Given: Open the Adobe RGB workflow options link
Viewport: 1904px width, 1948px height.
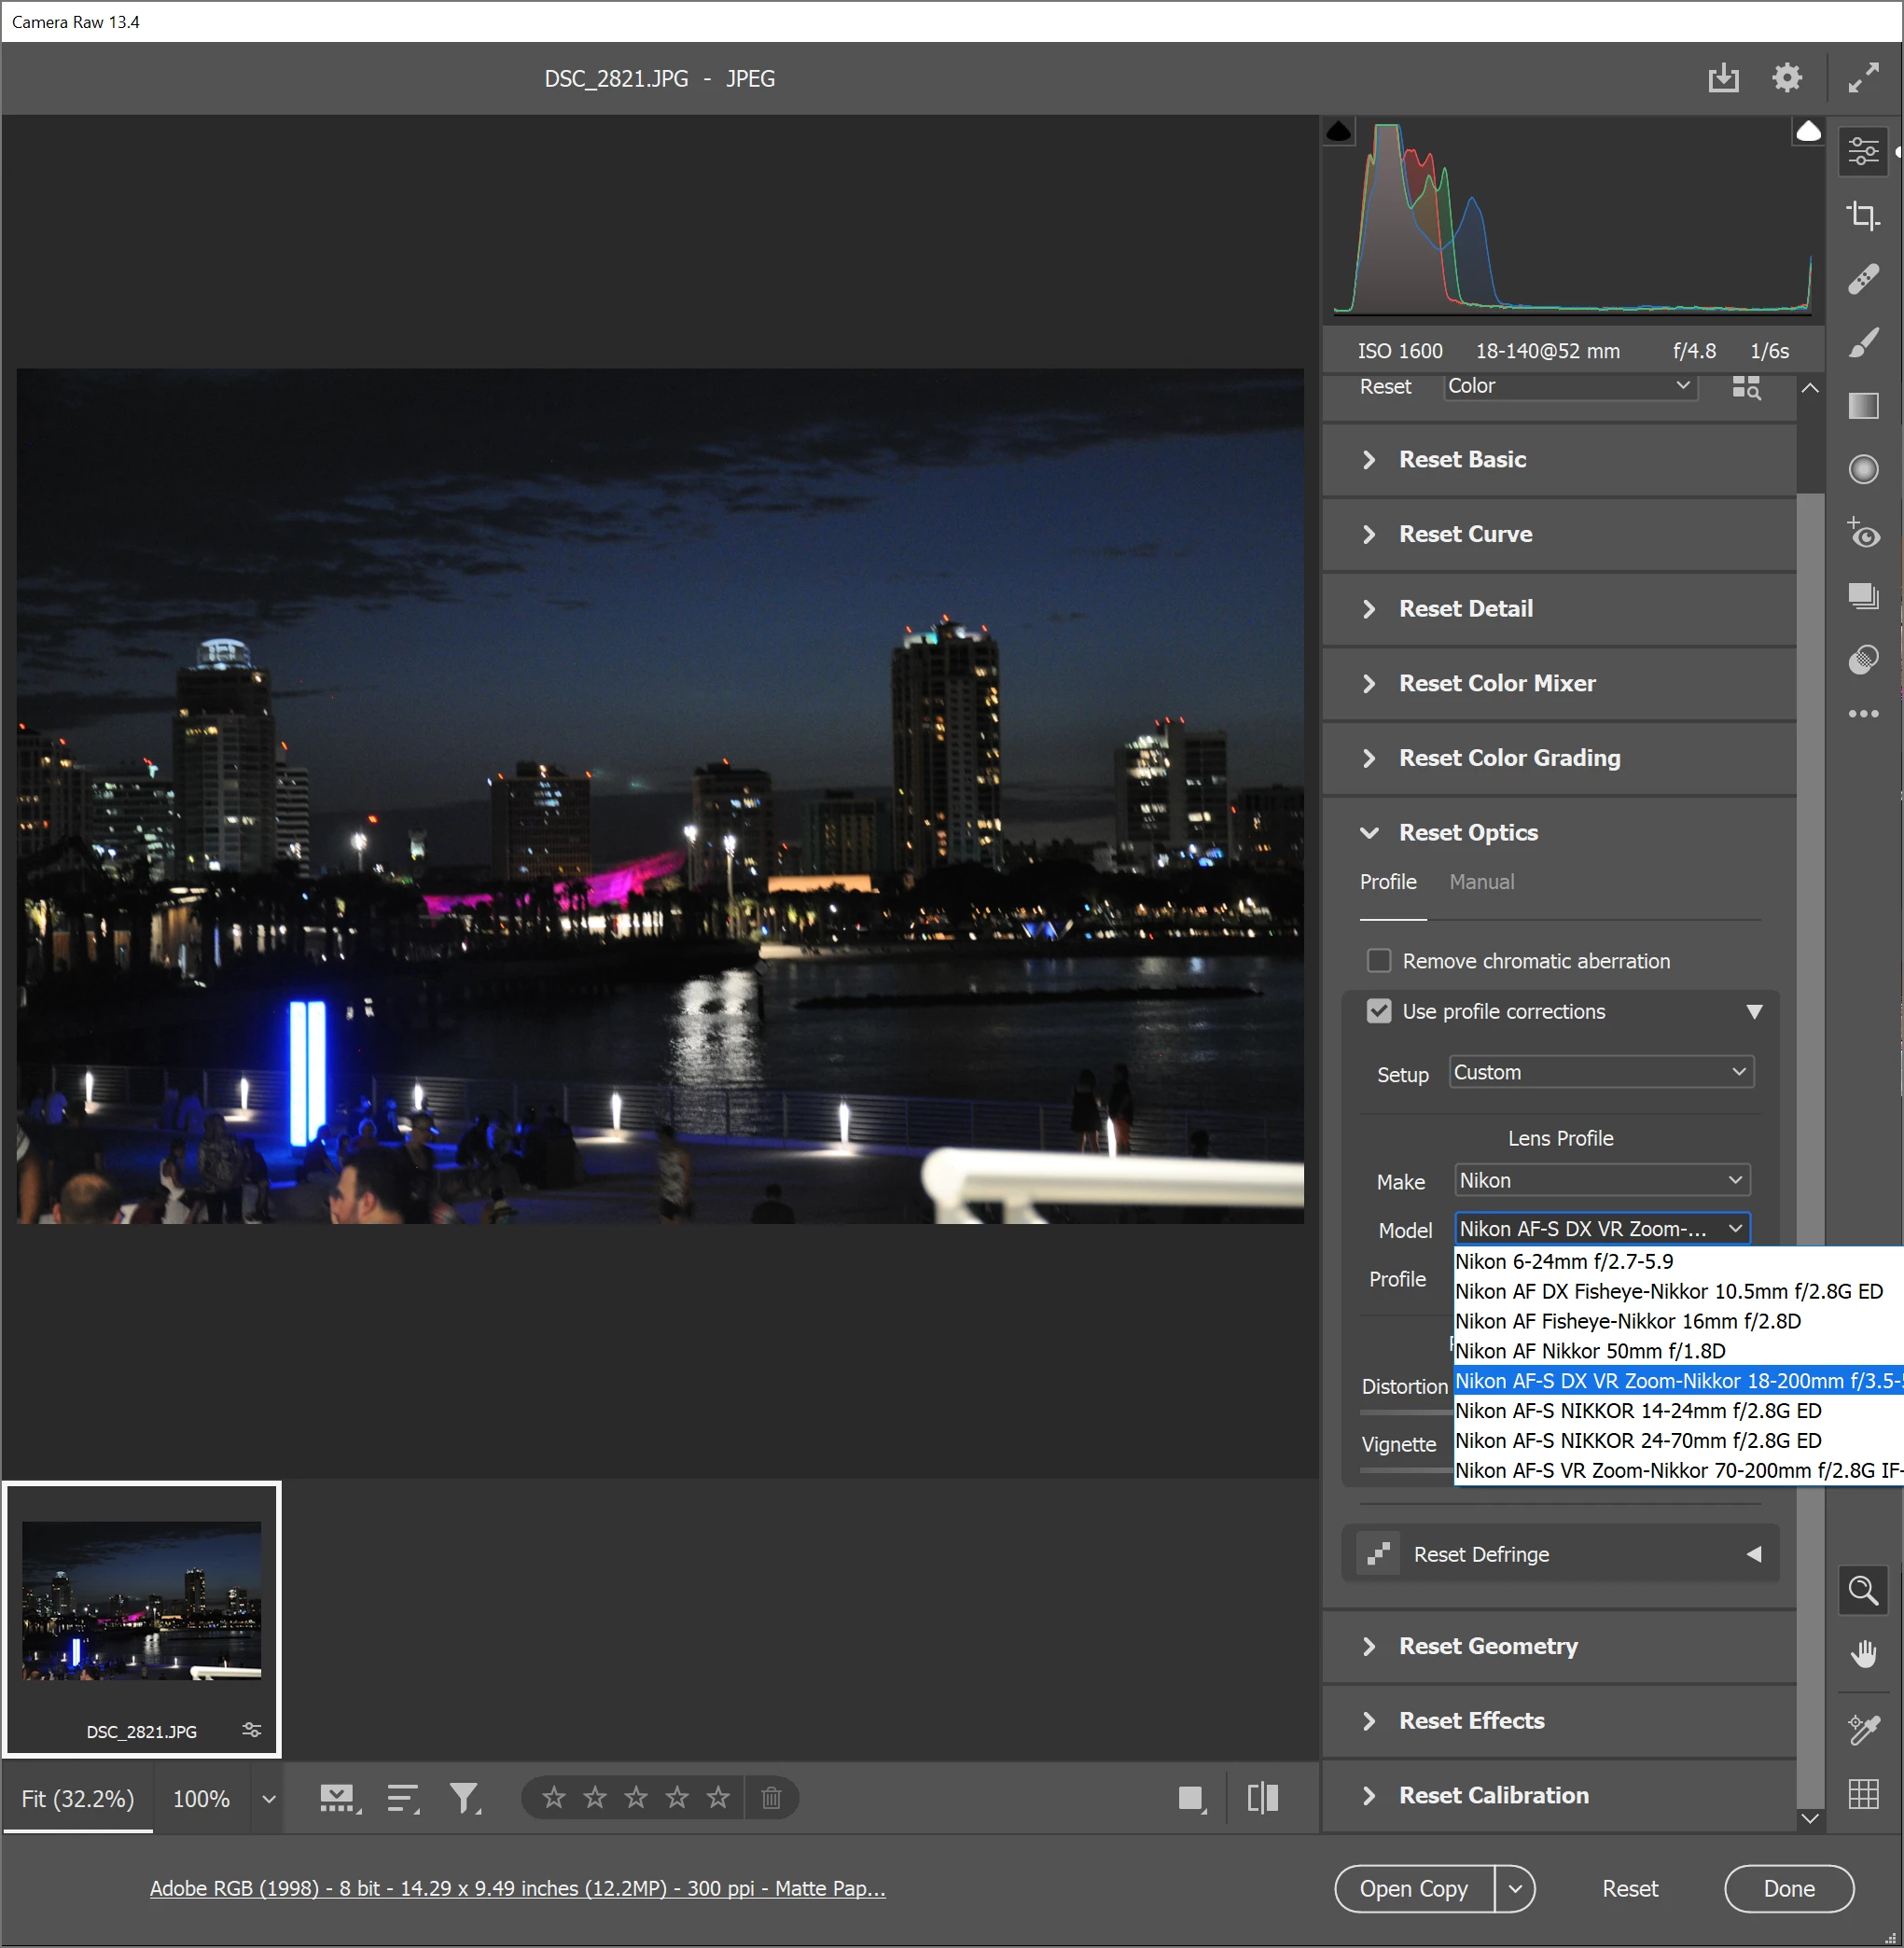Looking at the screenshot, I should click(517, 1888).
